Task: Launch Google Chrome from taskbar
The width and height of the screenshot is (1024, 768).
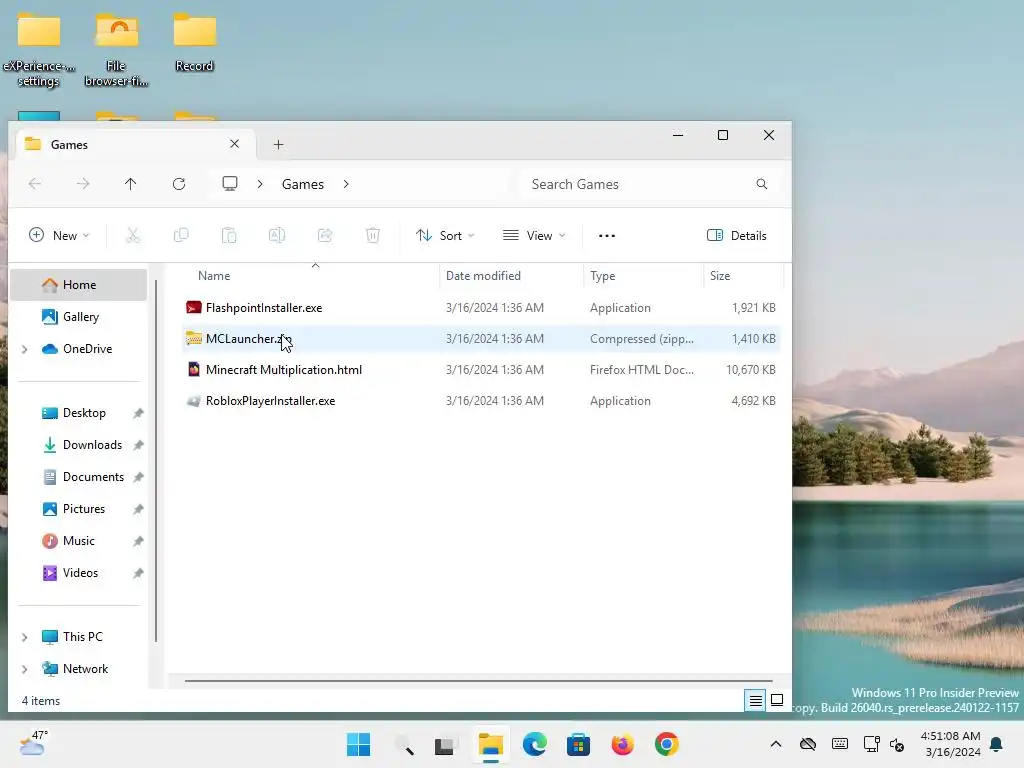Action: [667, 744]
